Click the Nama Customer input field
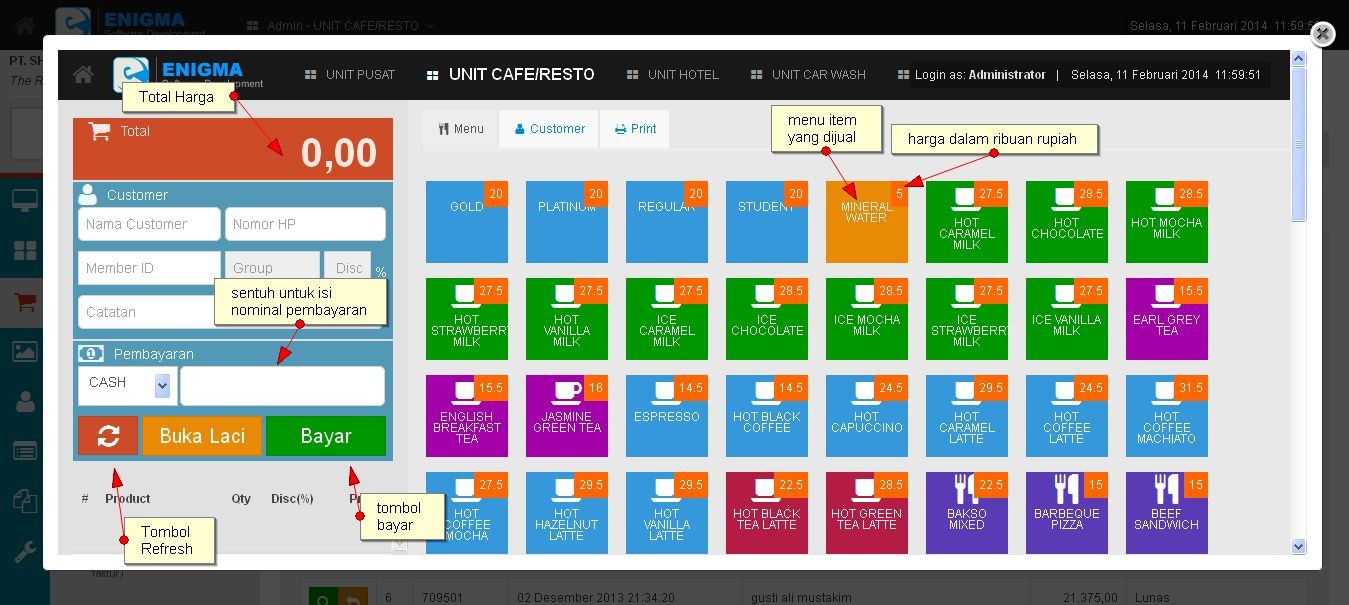1349x605 pixels. (149, 224)
